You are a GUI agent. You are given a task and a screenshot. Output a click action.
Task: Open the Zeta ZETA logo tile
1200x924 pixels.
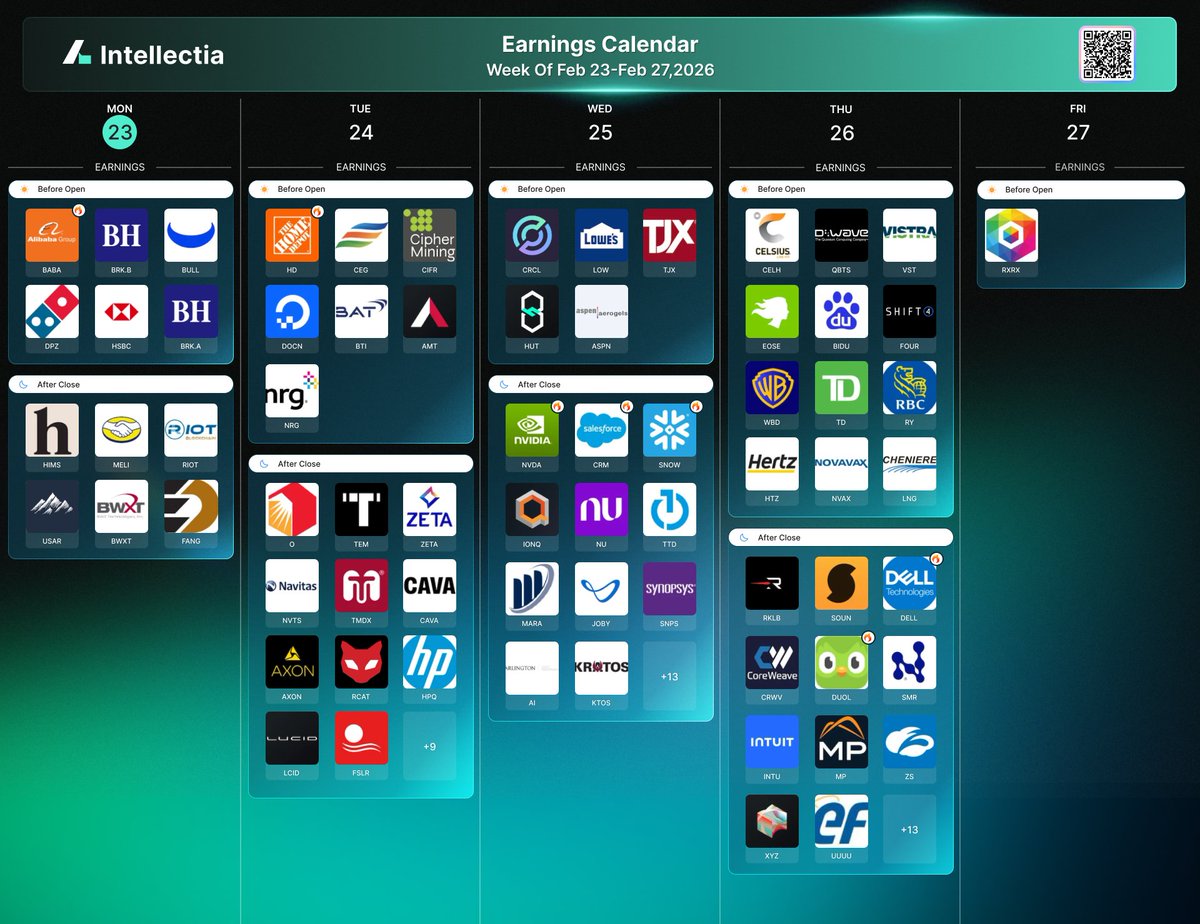click(x=430, y=510)
